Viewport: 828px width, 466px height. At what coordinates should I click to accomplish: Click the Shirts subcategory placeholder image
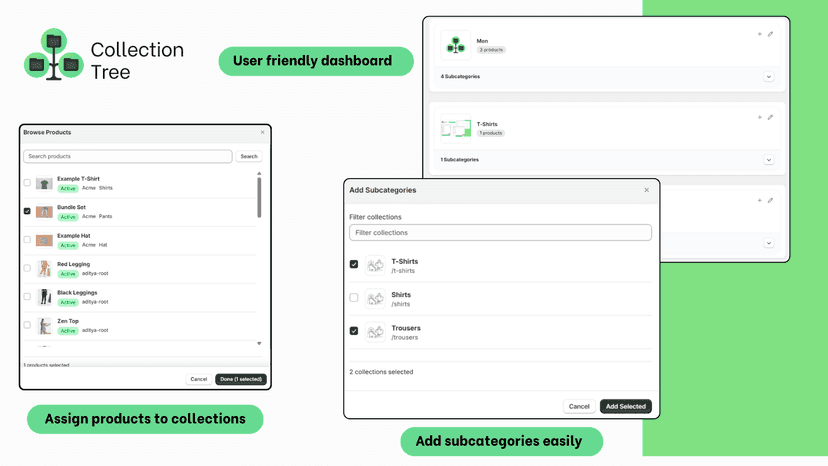click(375, 299)
